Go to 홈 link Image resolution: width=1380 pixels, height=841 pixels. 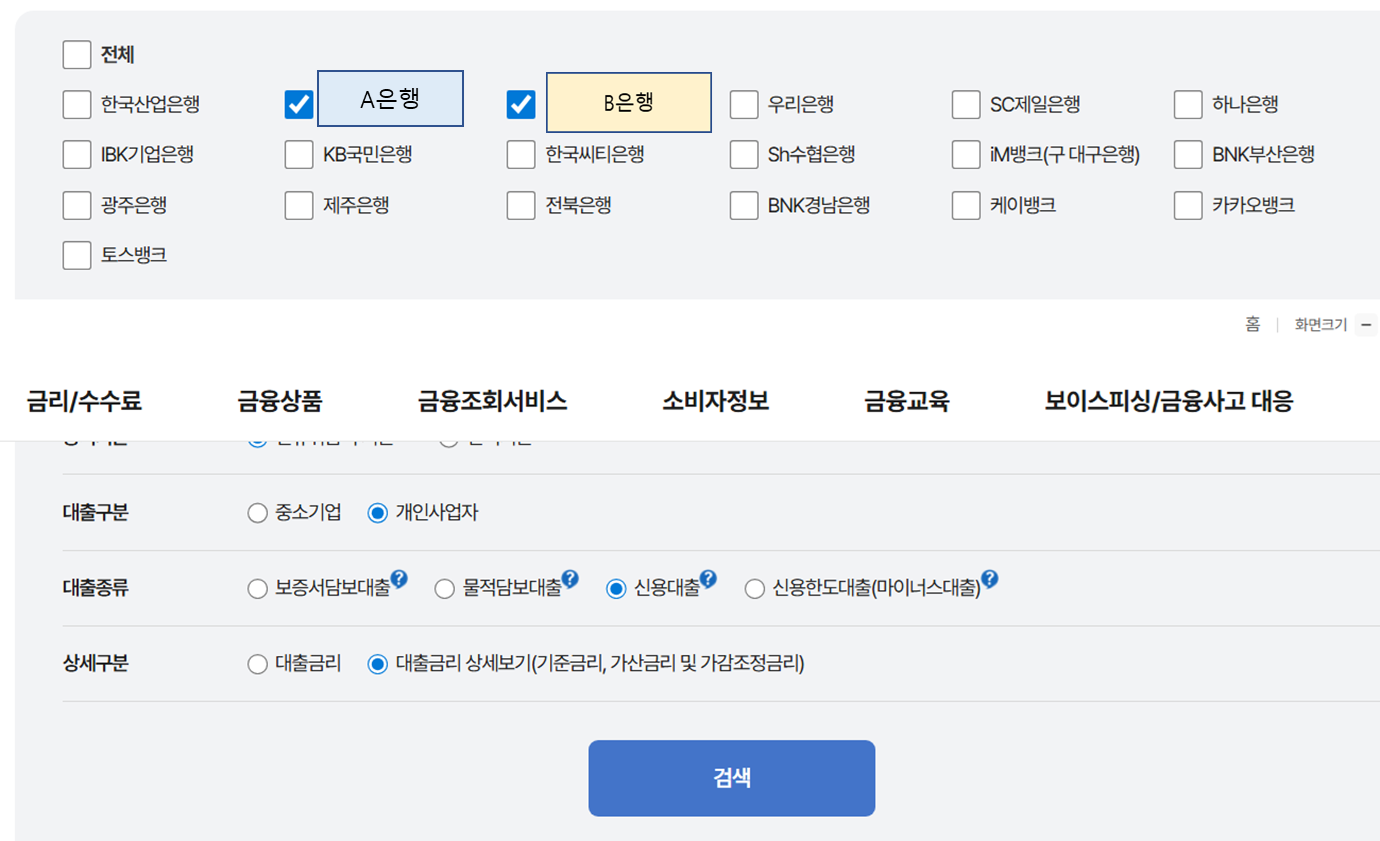pos(1252,325)
